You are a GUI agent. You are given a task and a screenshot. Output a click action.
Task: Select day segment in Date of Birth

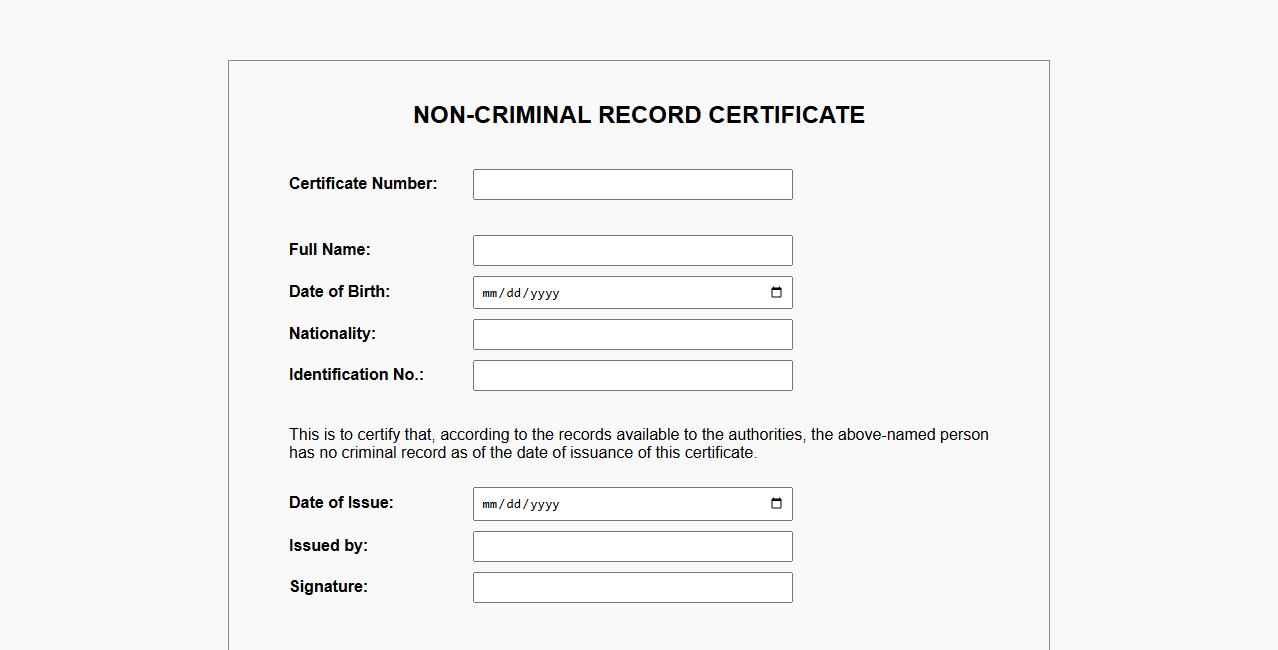click(x=514, y=293)
